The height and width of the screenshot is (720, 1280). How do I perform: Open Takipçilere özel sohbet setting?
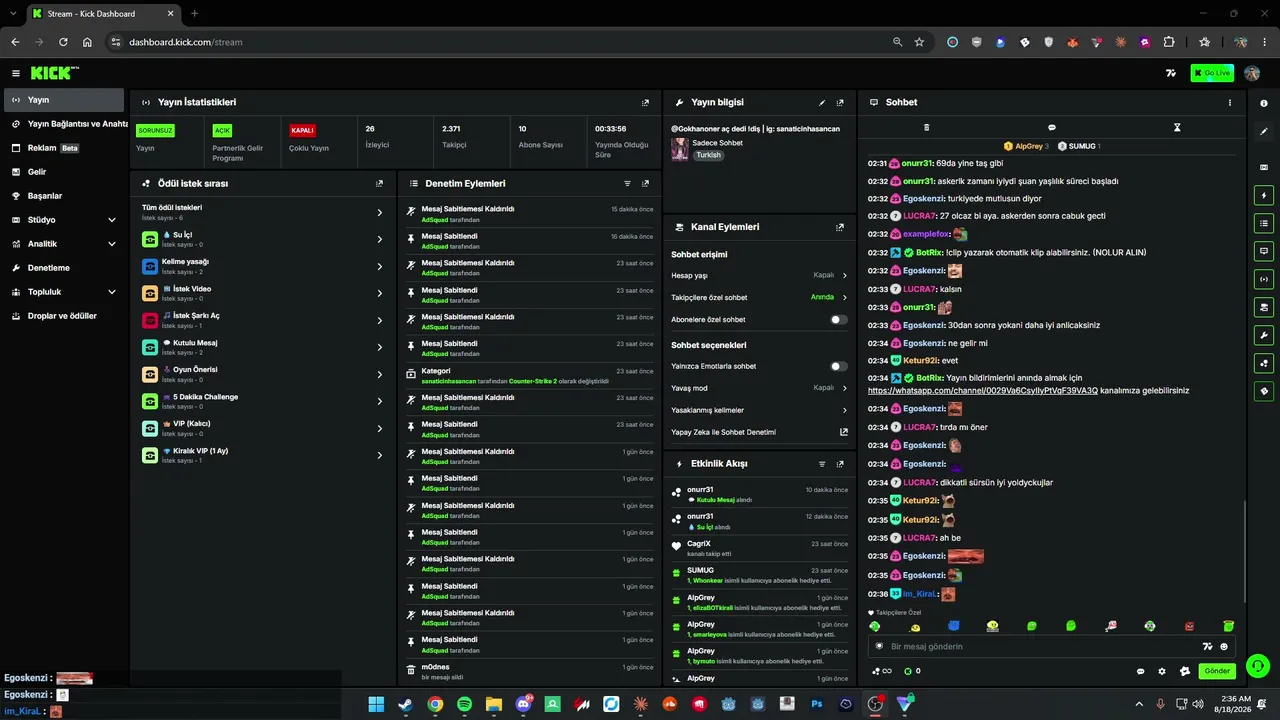[x=759, y=297]
